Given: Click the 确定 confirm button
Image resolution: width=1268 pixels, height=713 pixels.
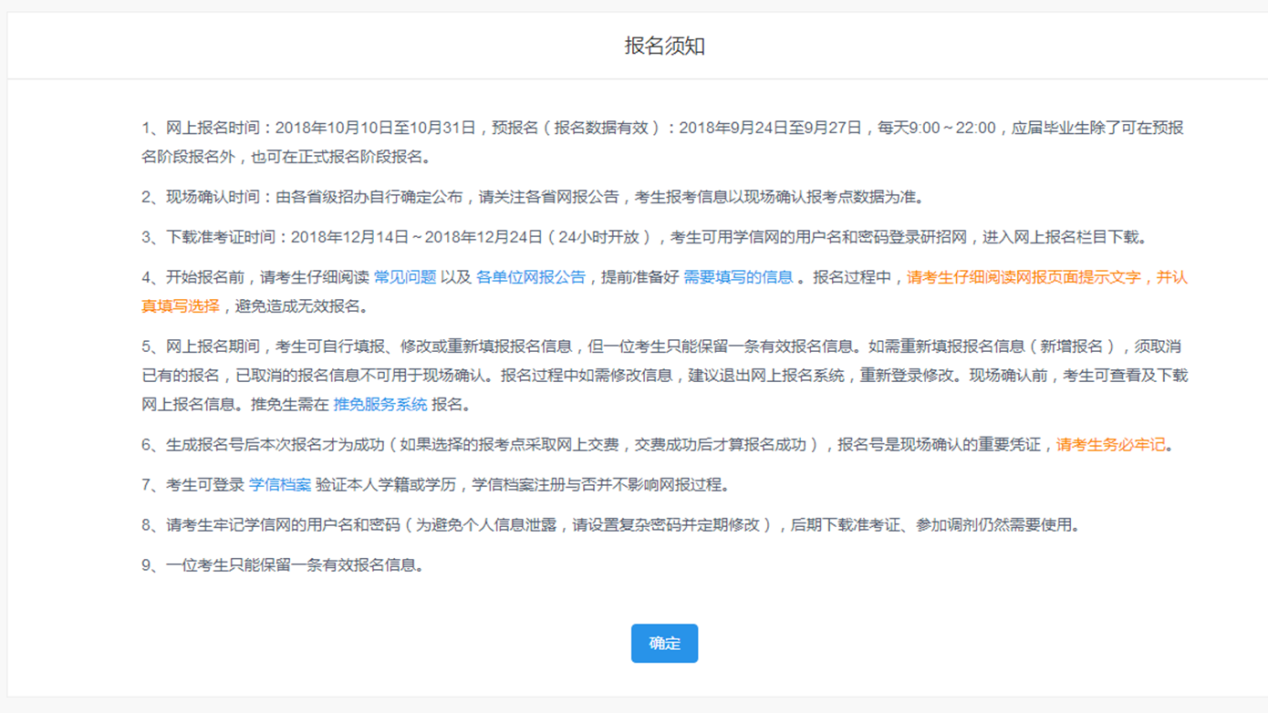Looking at the screenshot, I should pyautogui.click(x=664, y=643).
